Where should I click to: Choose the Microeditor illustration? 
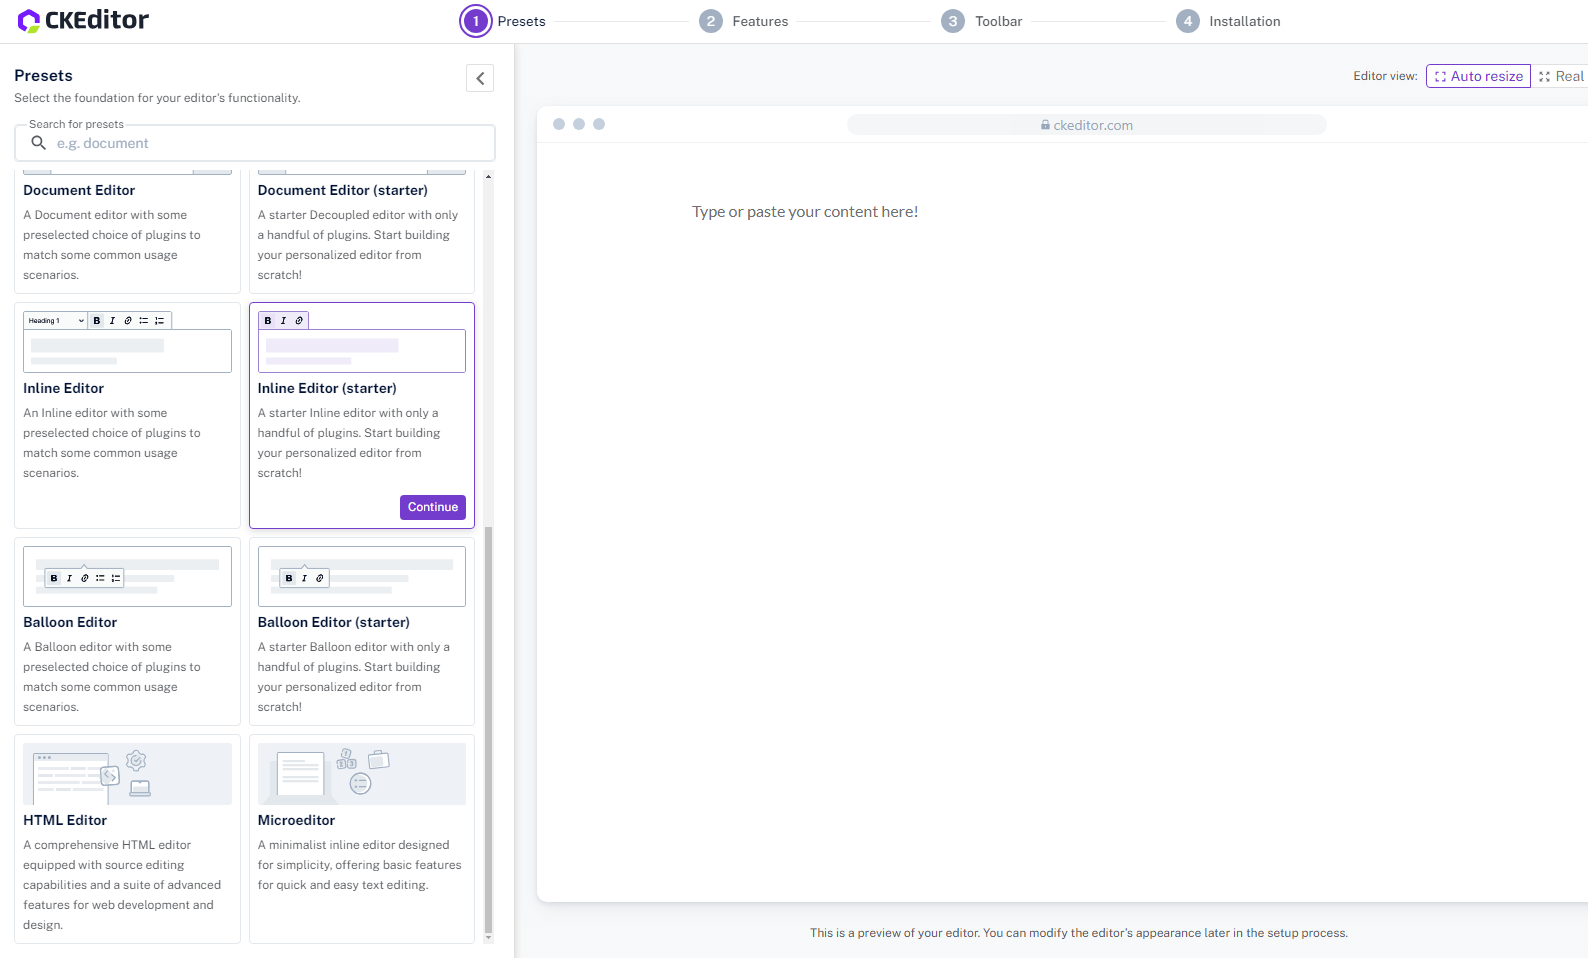361,774
